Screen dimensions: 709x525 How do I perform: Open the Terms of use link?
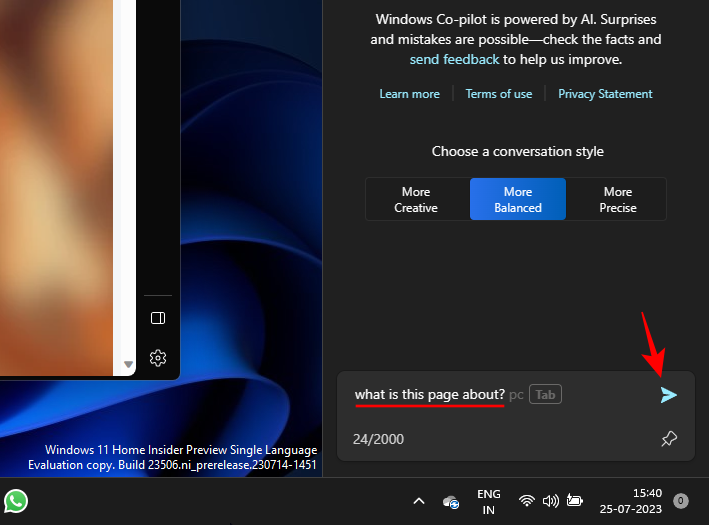pos(499,94)
